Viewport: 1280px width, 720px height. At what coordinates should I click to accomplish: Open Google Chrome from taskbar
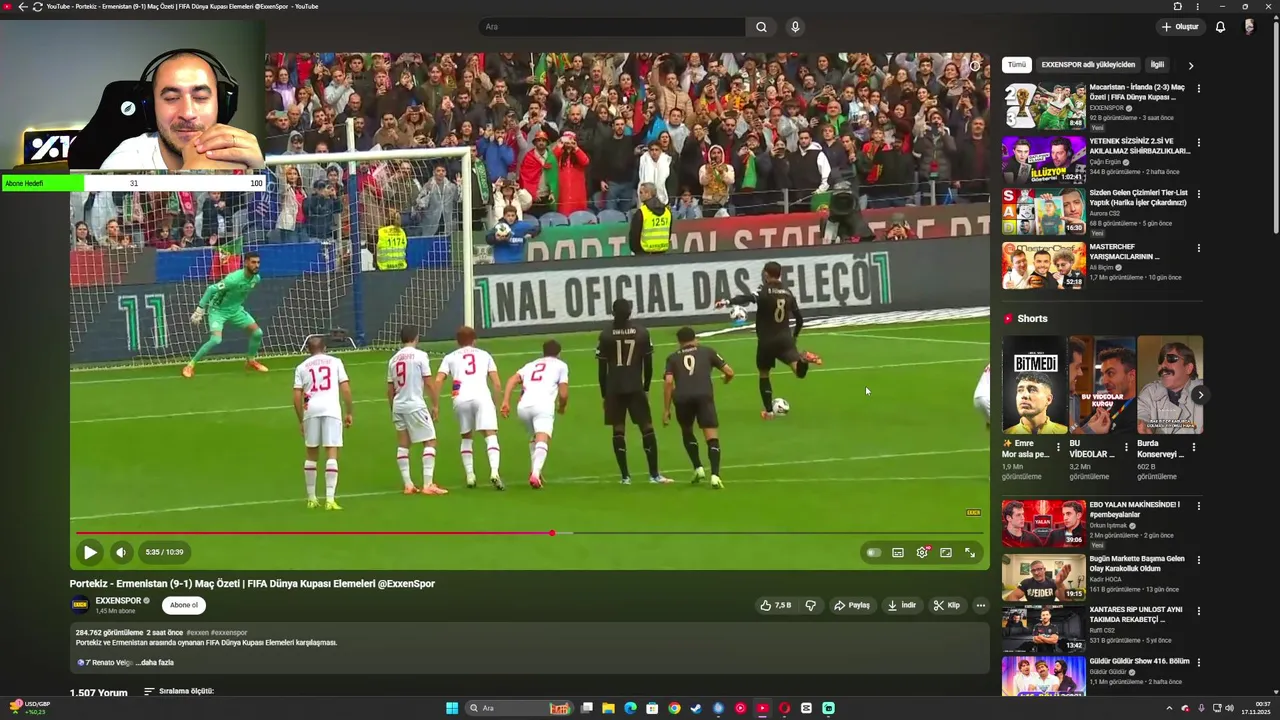[x=675, y=708]
